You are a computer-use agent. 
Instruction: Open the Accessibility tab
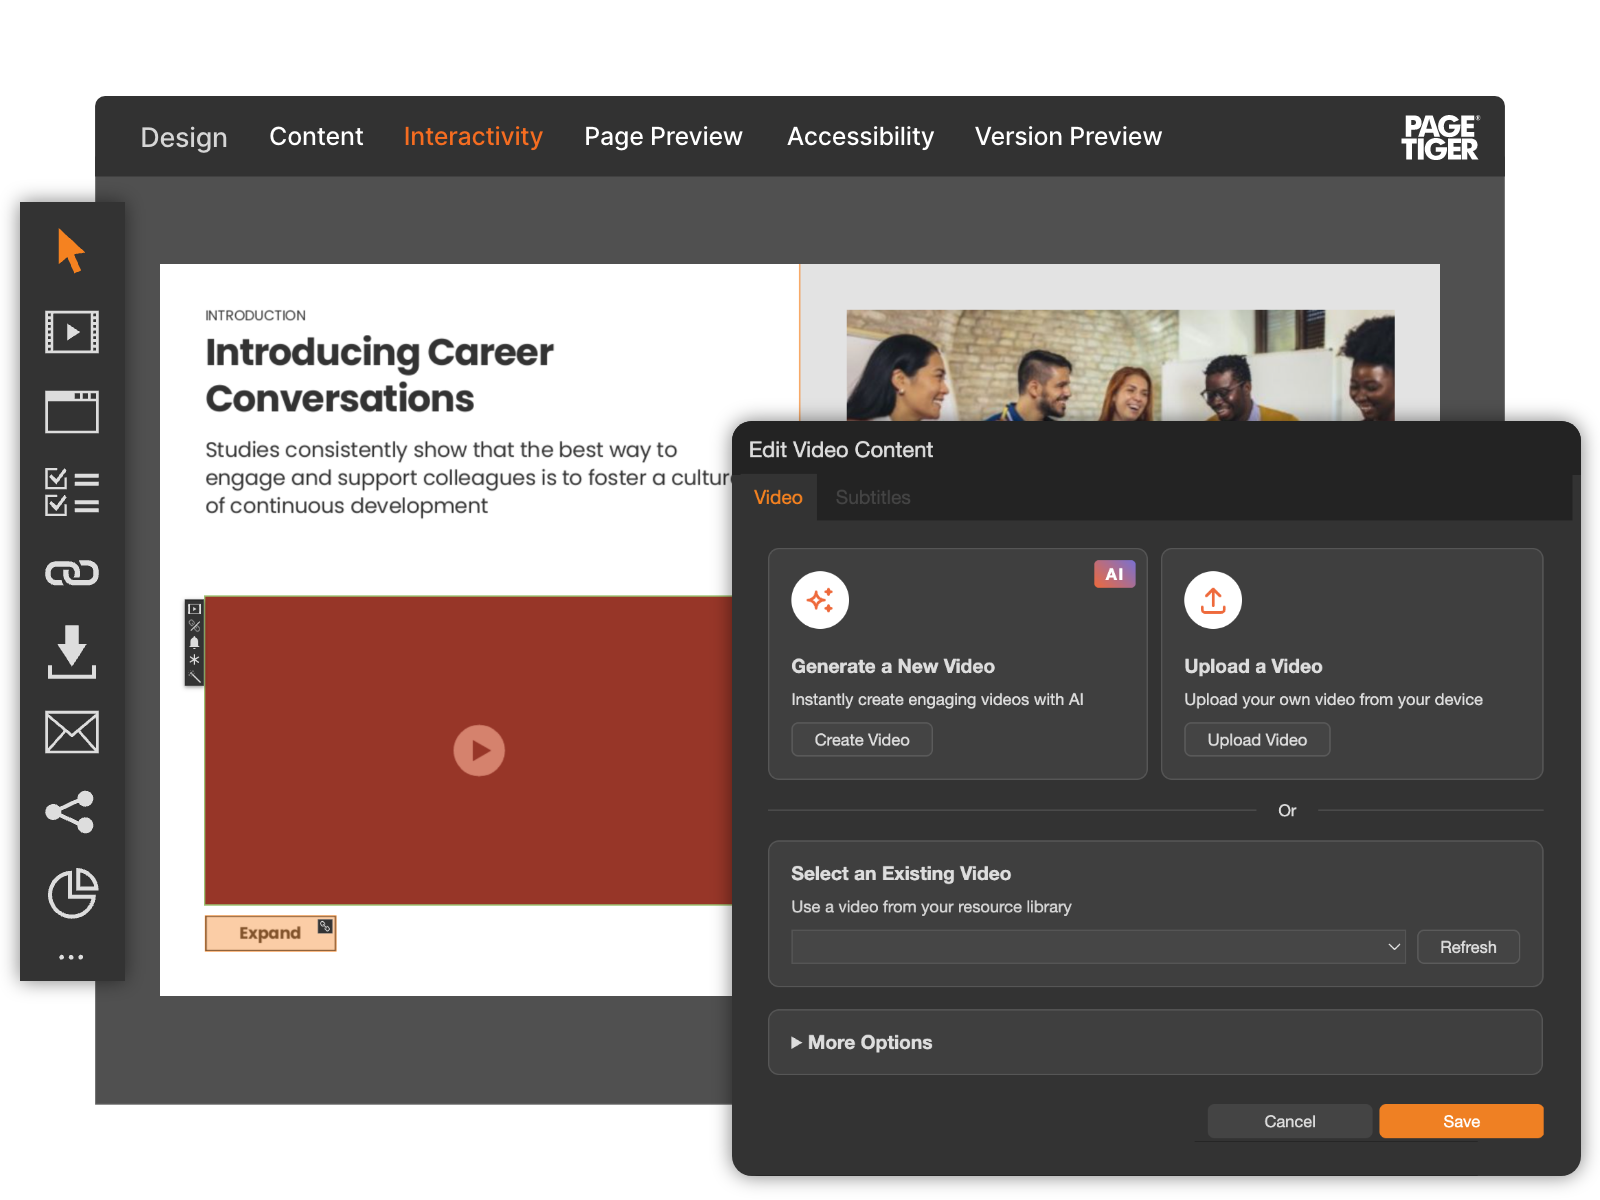[x=860, y=136]
